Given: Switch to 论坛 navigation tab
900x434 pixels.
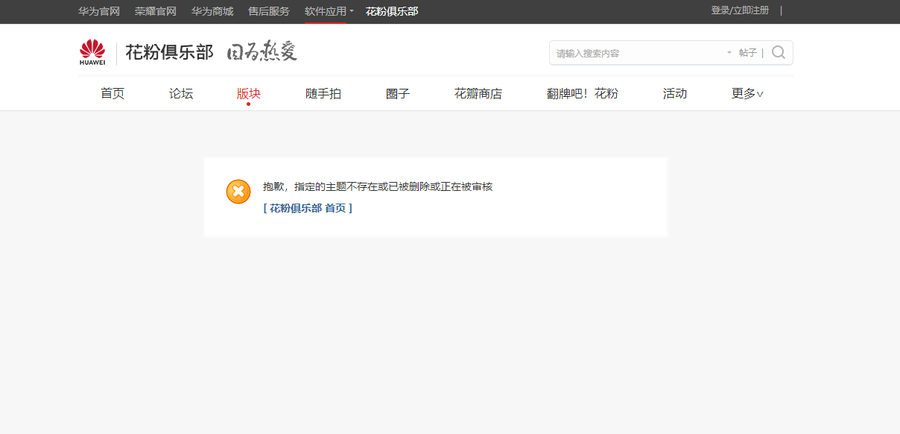Looking at the screenshot, I should point(181,94).
